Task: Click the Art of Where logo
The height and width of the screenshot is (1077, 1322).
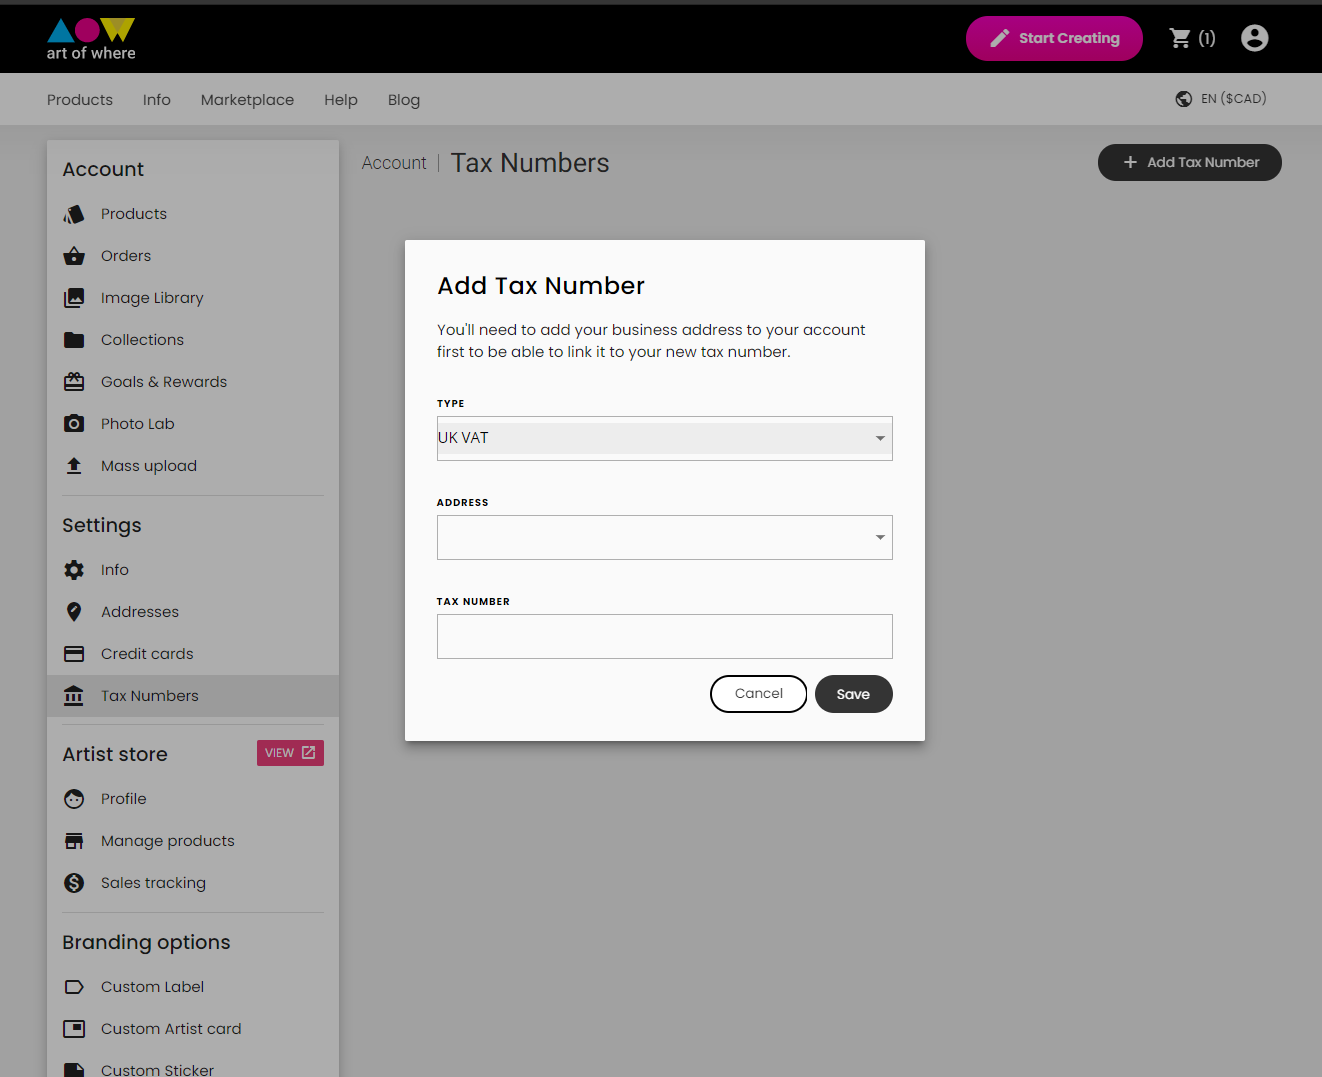Action: (91, 39)
